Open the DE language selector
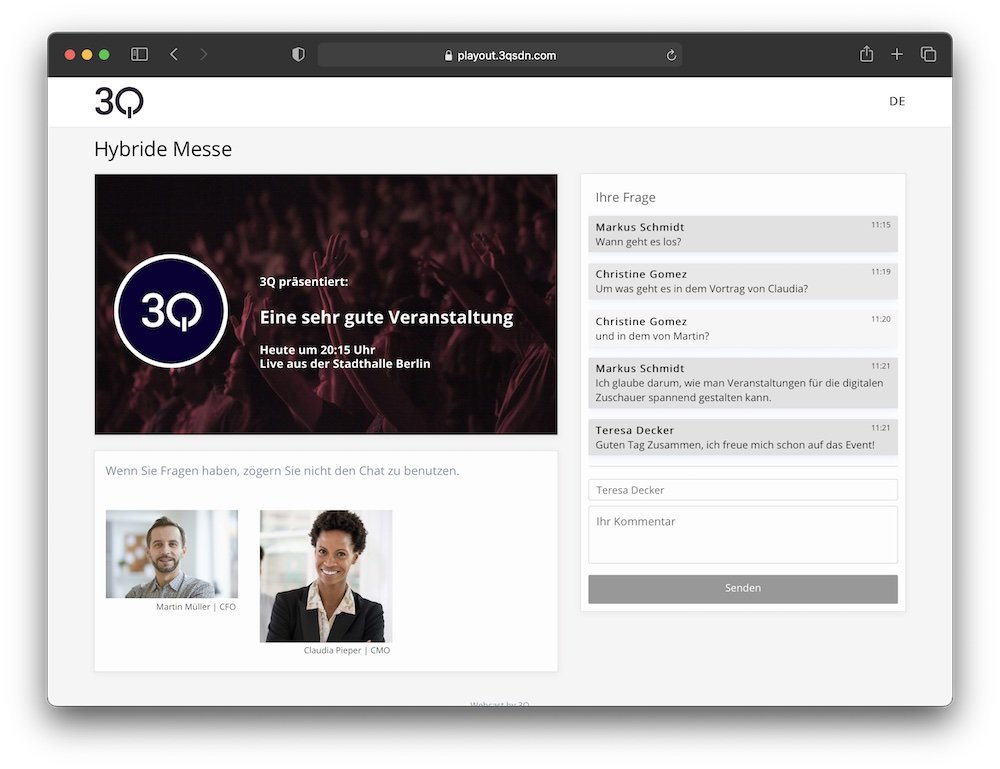 click(x=897, y=101)
